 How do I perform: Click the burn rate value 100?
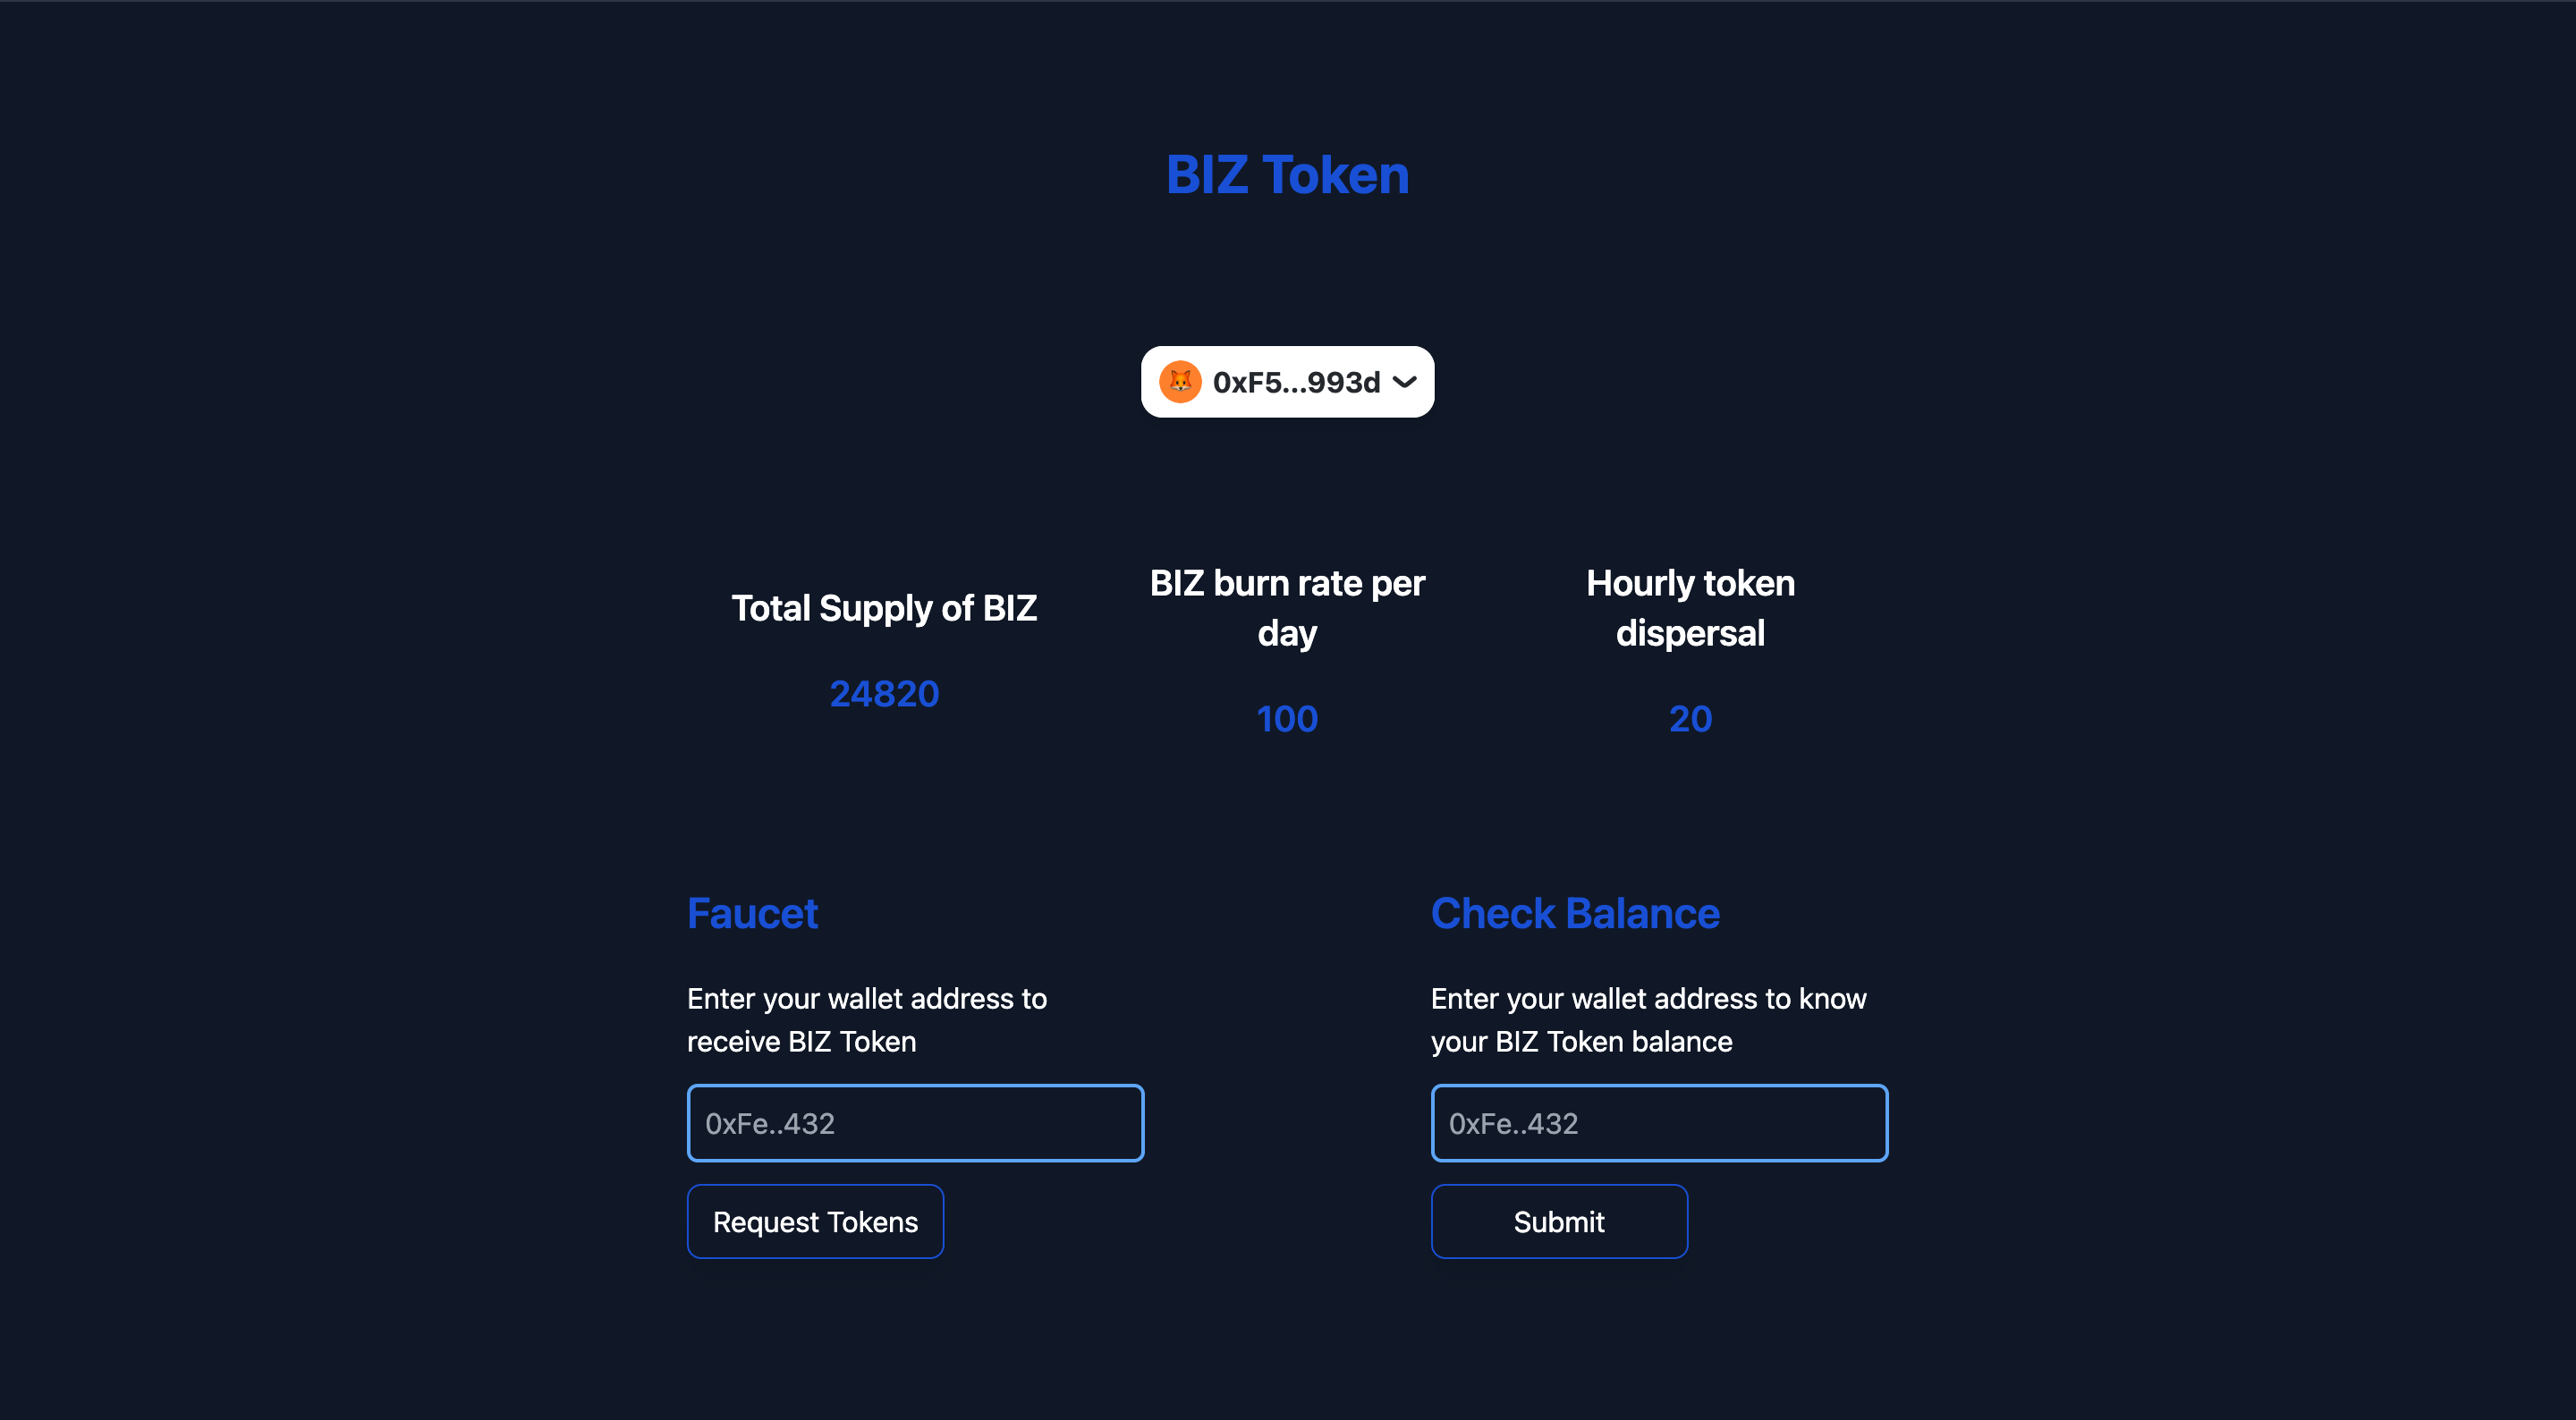click(1287, 719)
